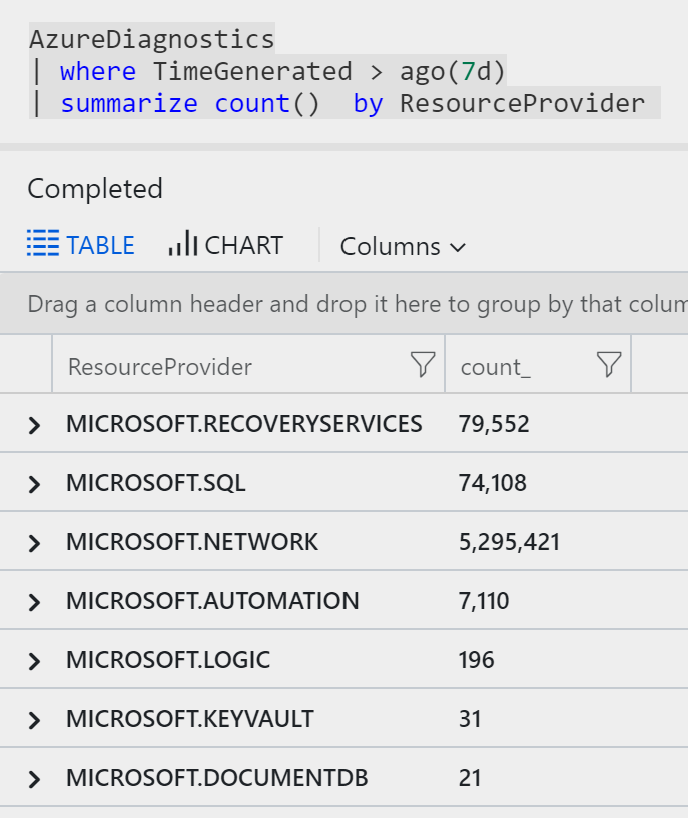Select the MICROSOFT.DOCUMENTDB cell
This screenshot has width=688, height=818.
(x=217, y=777)
